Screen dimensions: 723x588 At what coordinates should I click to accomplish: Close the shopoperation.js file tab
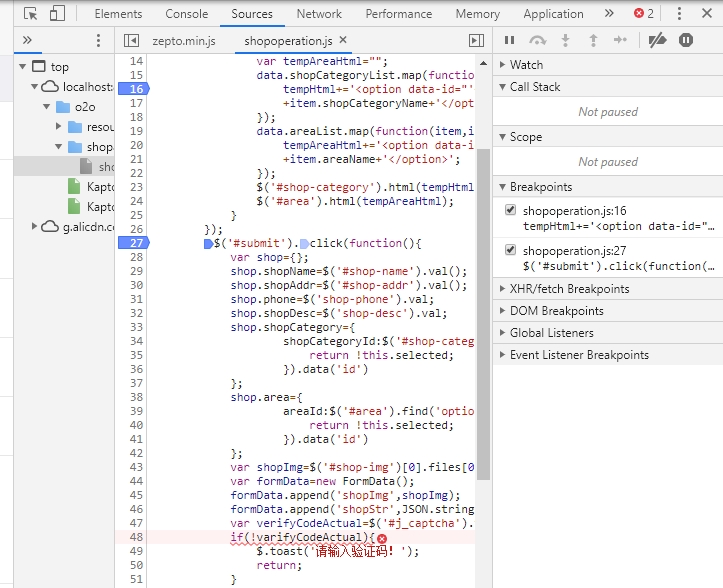click(x=343, y=40)
